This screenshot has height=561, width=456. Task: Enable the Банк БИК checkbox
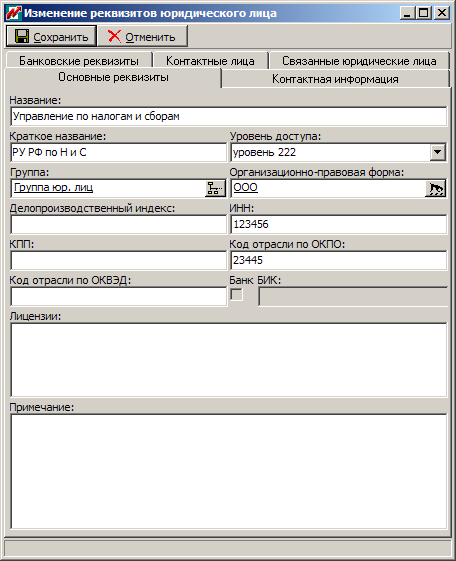pyautogui.click(x=236, y=295)
